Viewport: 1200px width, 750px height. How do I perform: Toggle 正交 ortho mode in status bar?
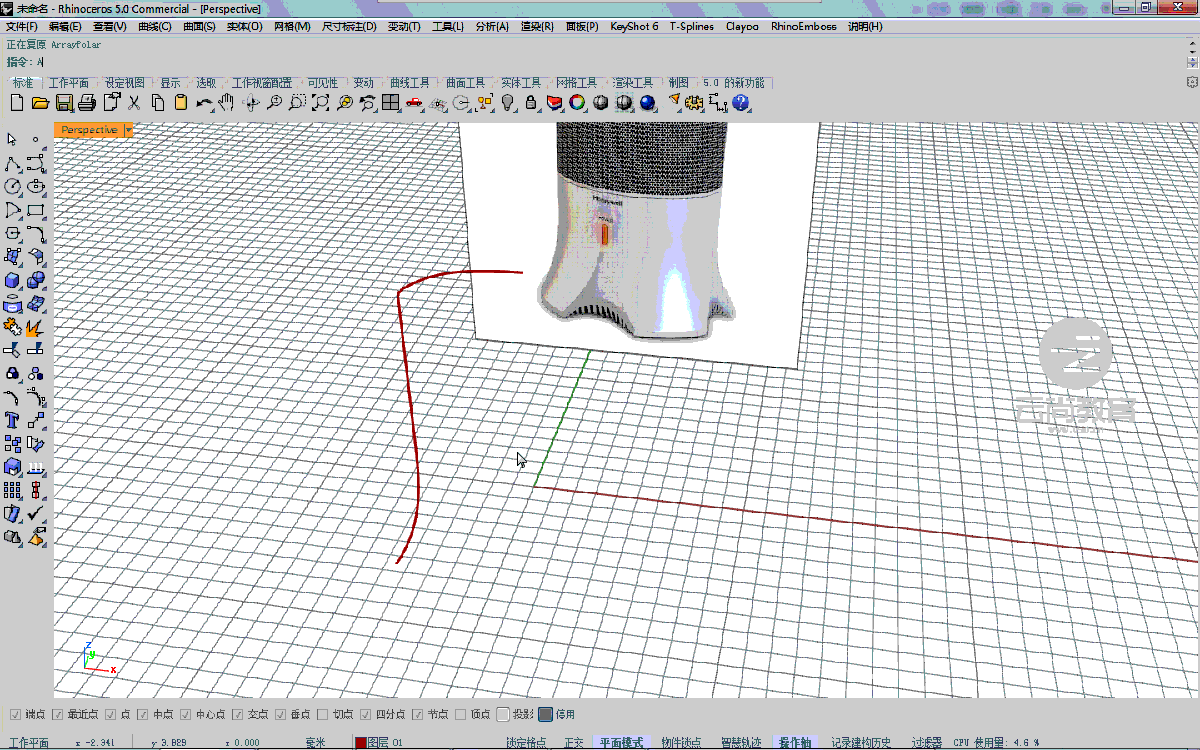point(574,743)
